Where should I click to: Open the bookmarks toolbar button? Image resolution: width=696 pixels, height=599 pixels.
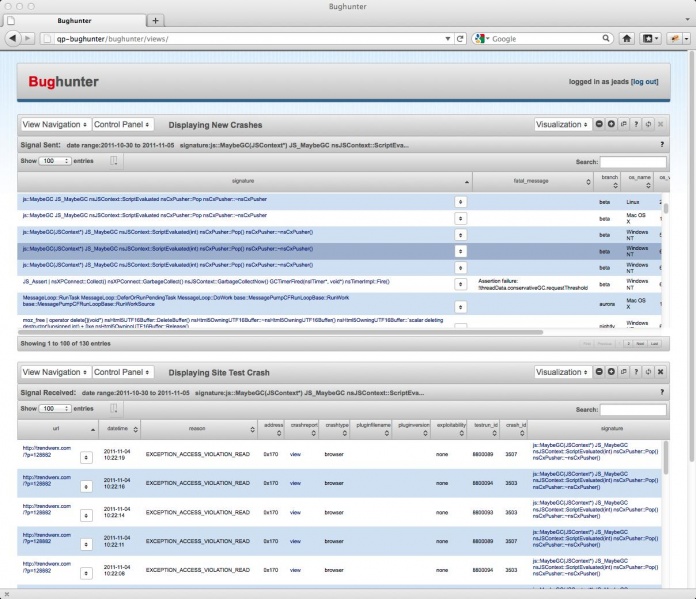(651, 39)
